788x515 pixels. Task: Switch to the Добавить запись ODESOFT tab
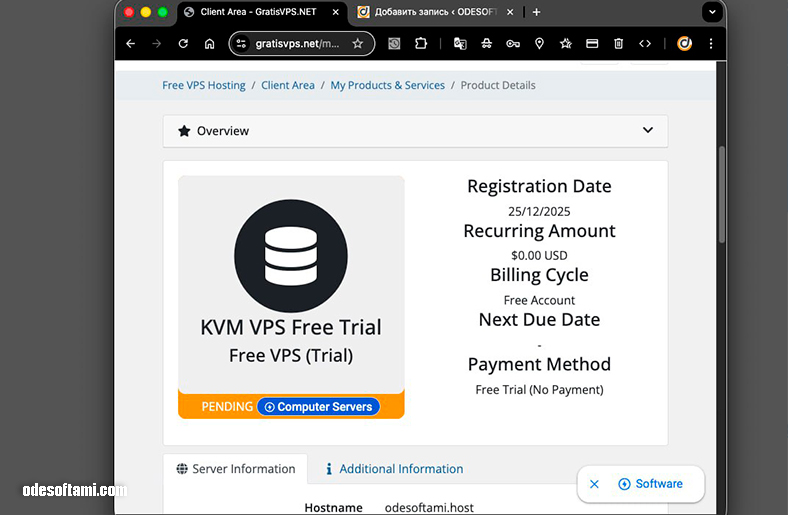point(435,12)
